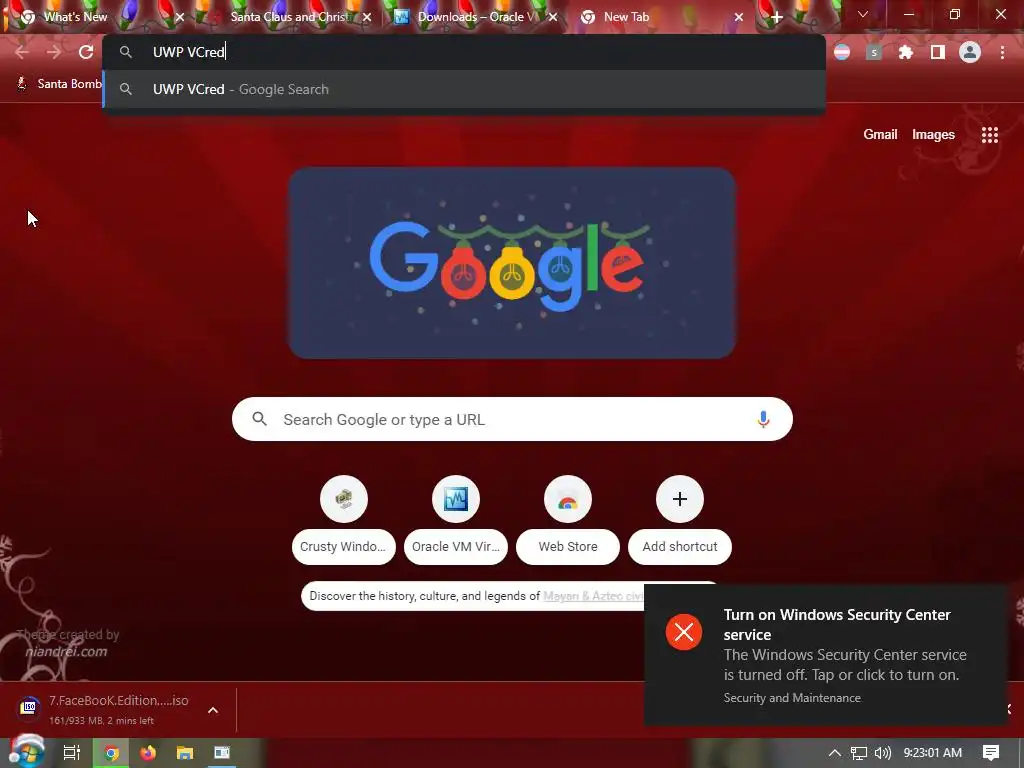Open the tab search dropdown arrow
The height and width of the screenshot is (768, 1024).
[863, 14]
